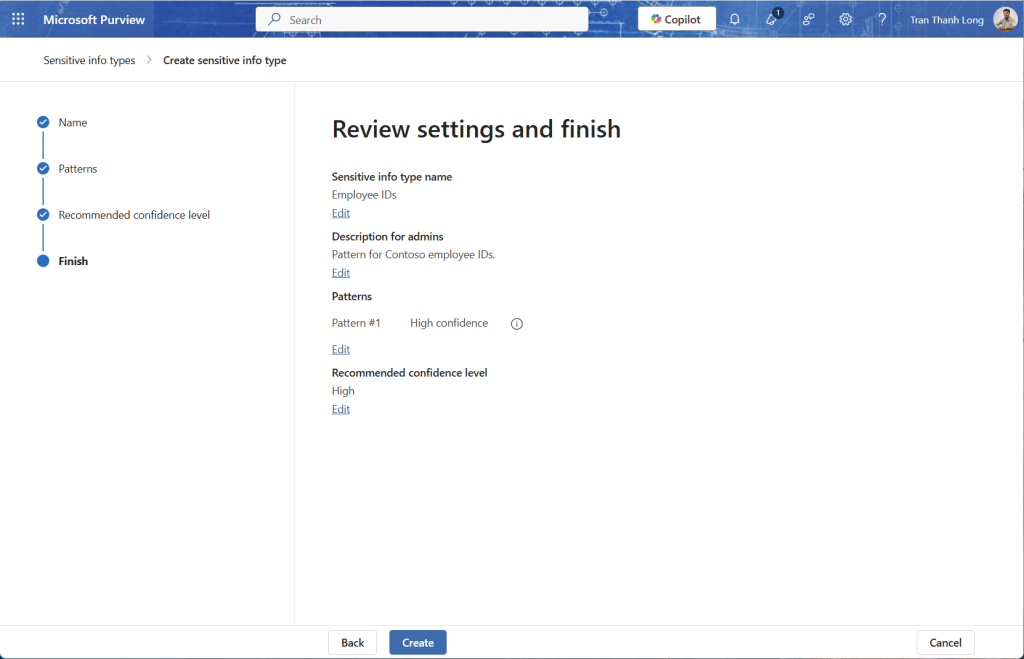Open the help question mark icon
Screen dimensions: 1024x659
(882, 19)
